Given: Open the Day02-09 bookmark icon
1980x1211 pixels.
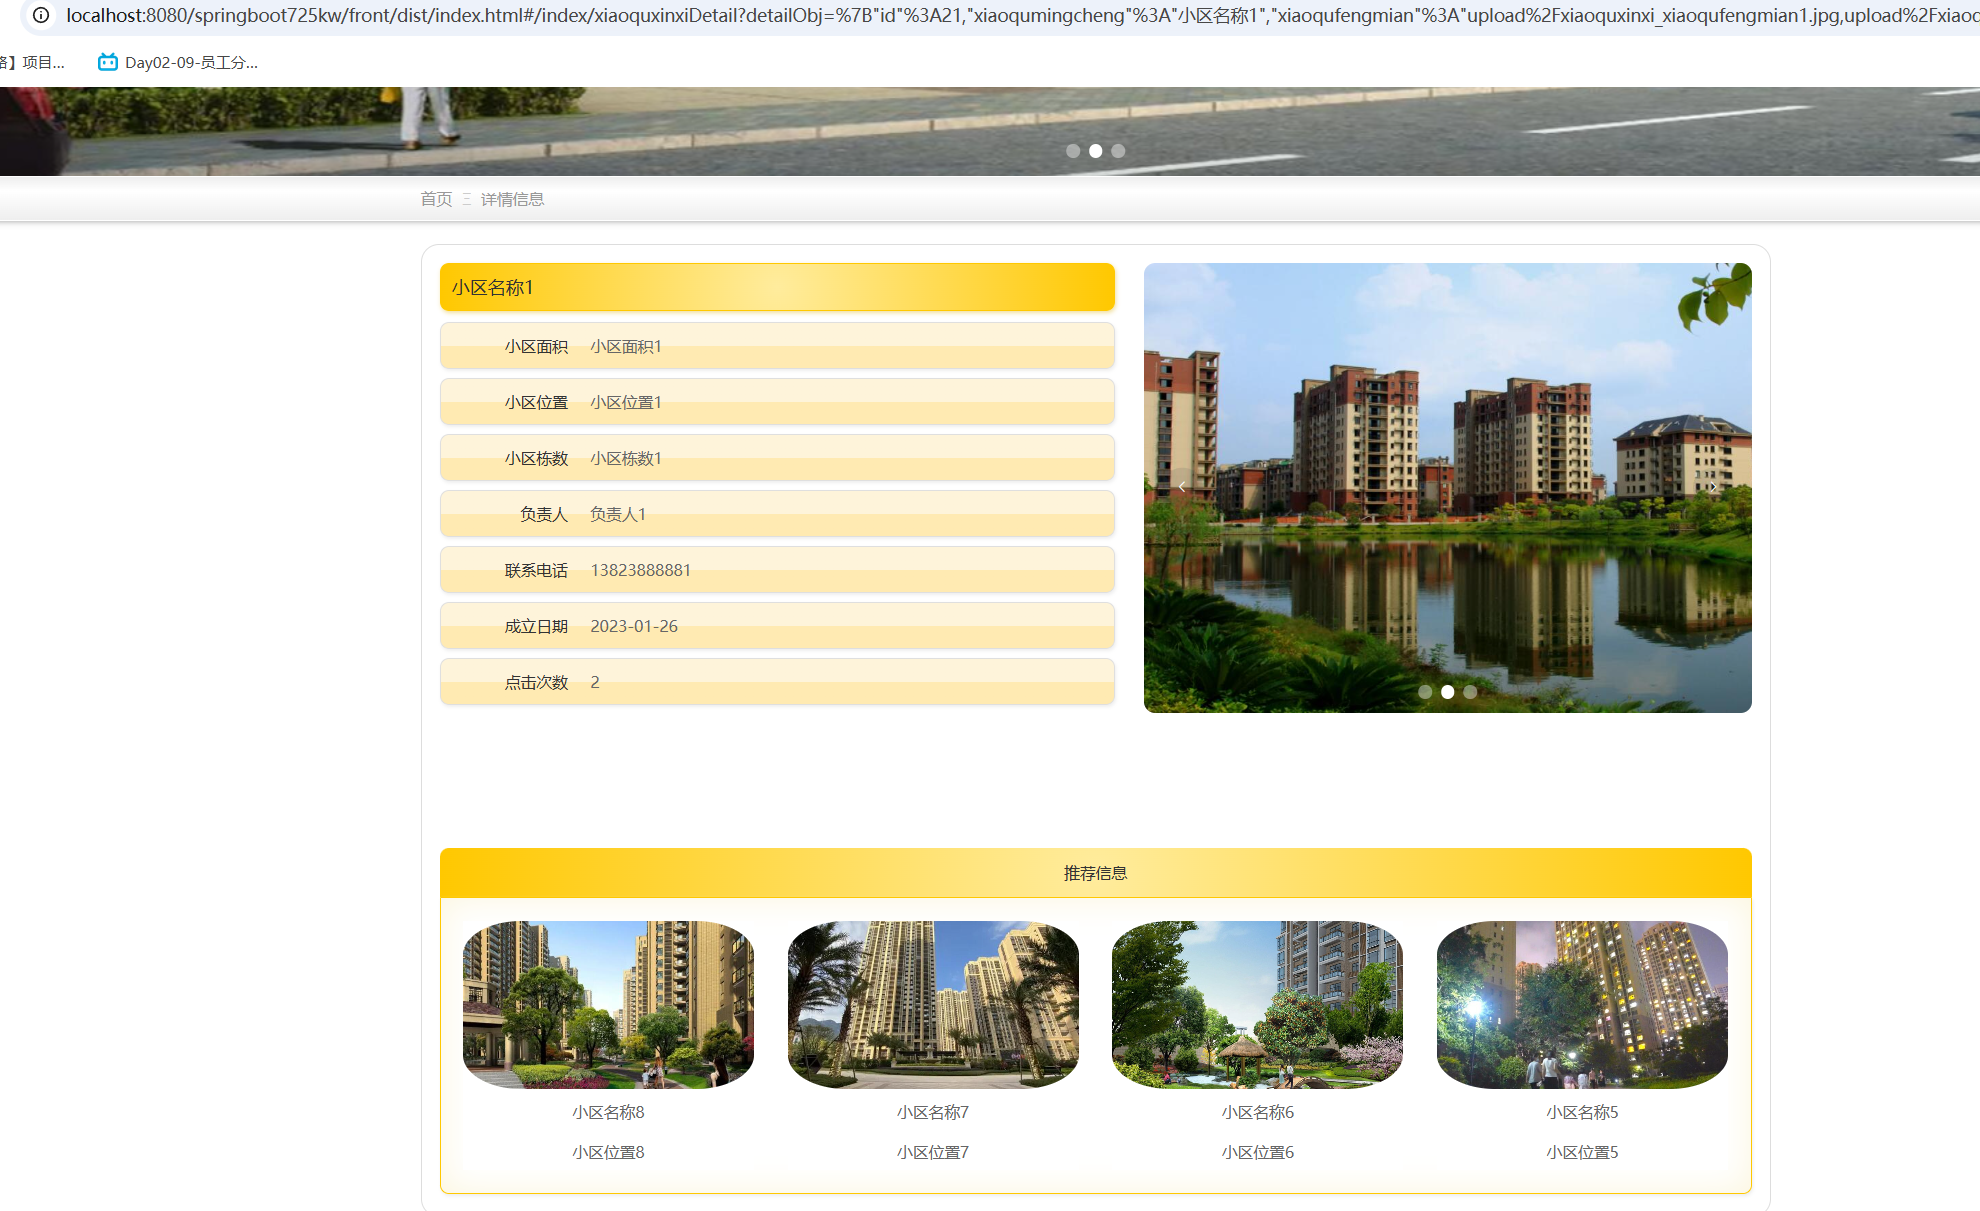Looking at the screenshot, I should pos(107,62).
